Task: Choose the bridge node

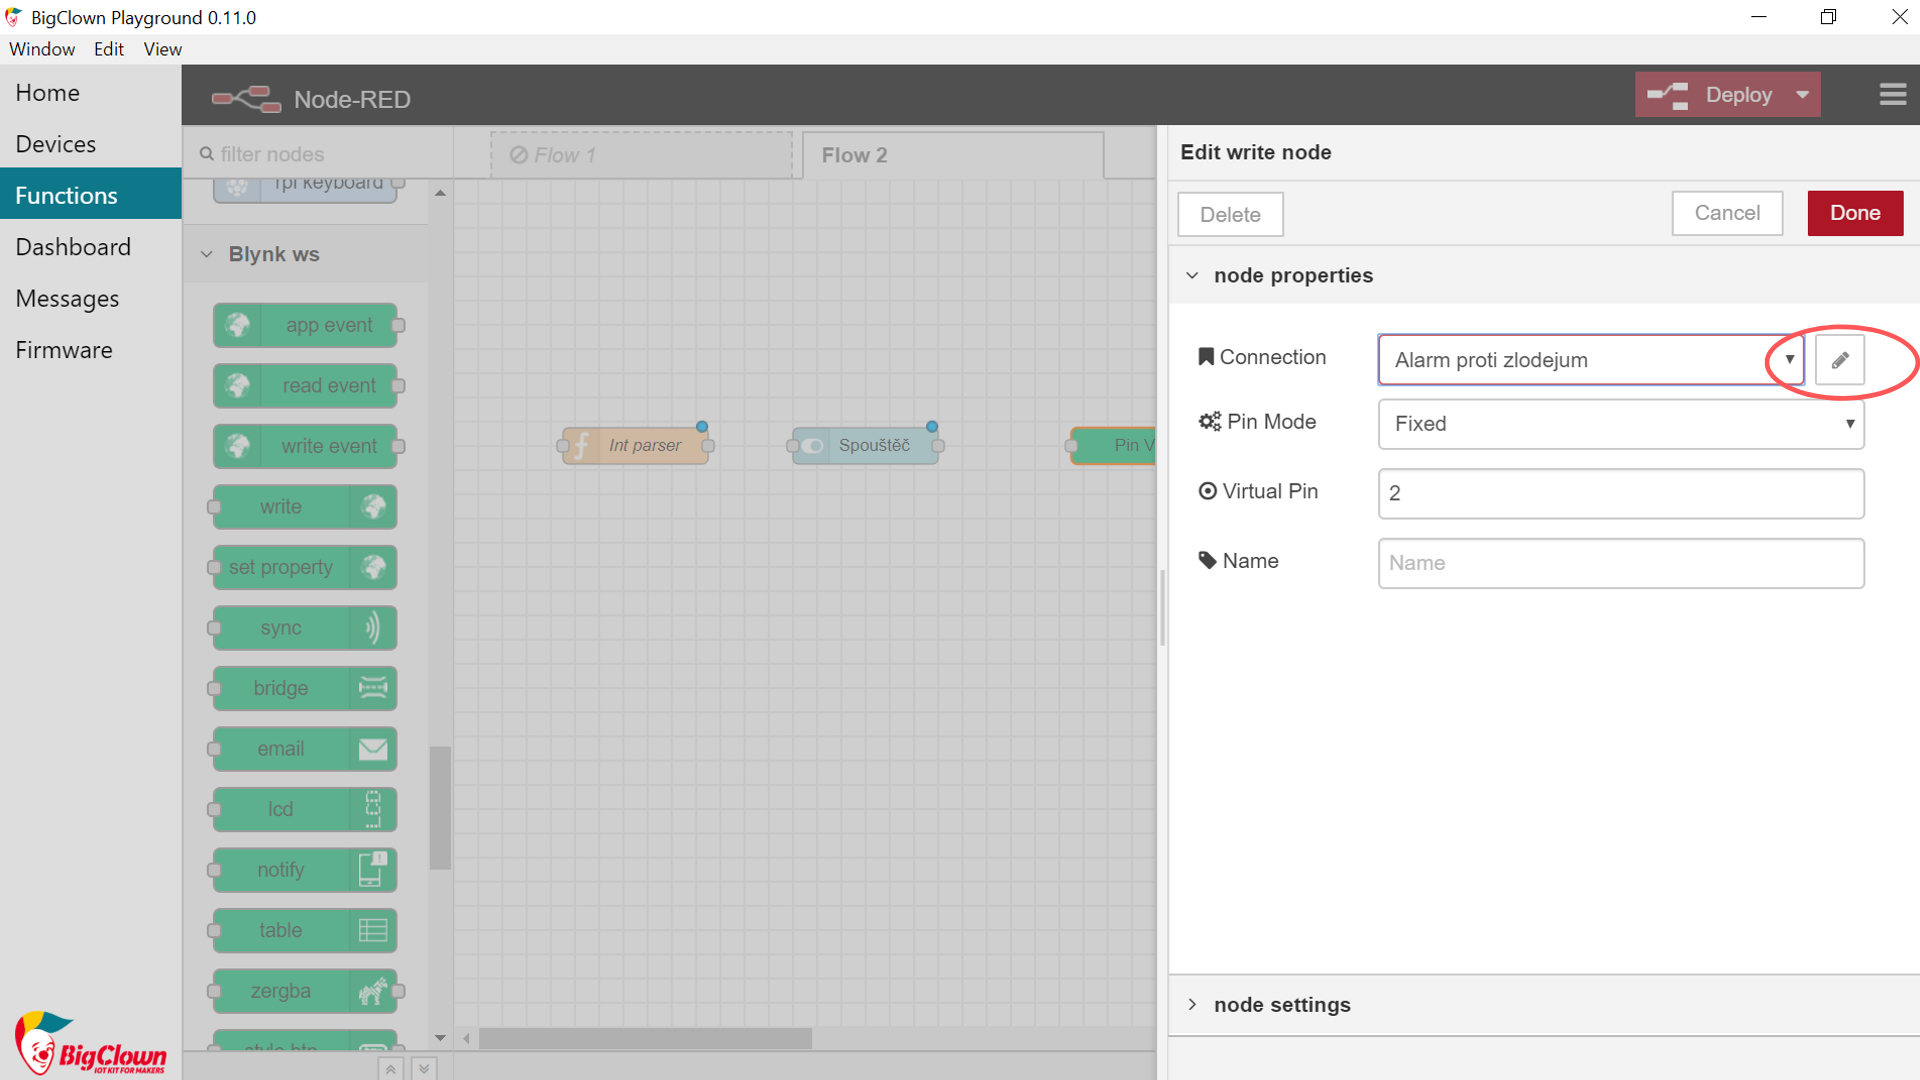Action: pos(304,688)
